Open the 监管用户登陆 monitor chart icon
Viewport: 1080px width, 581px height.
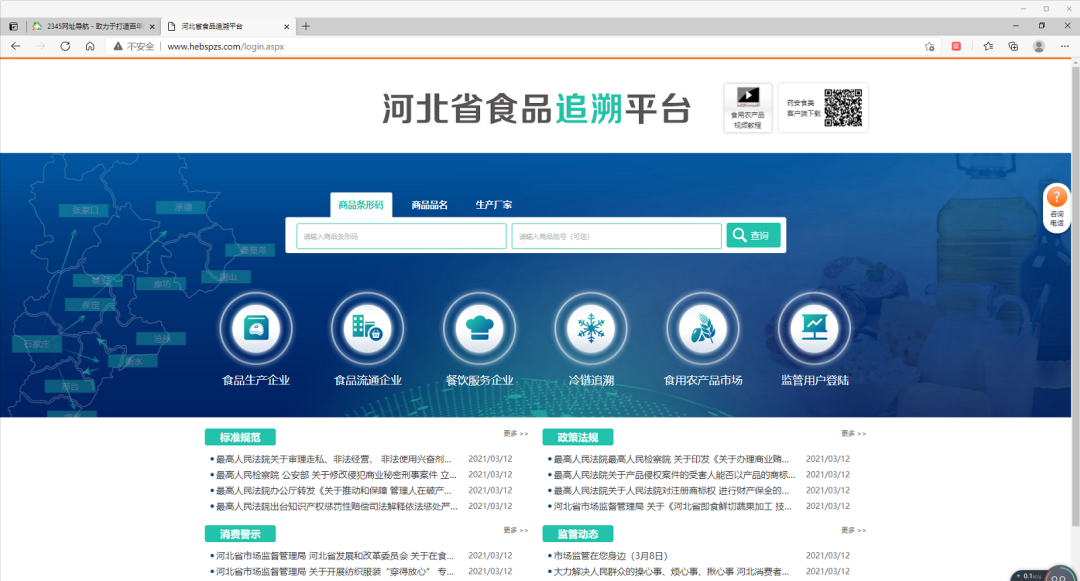point(815,328)
